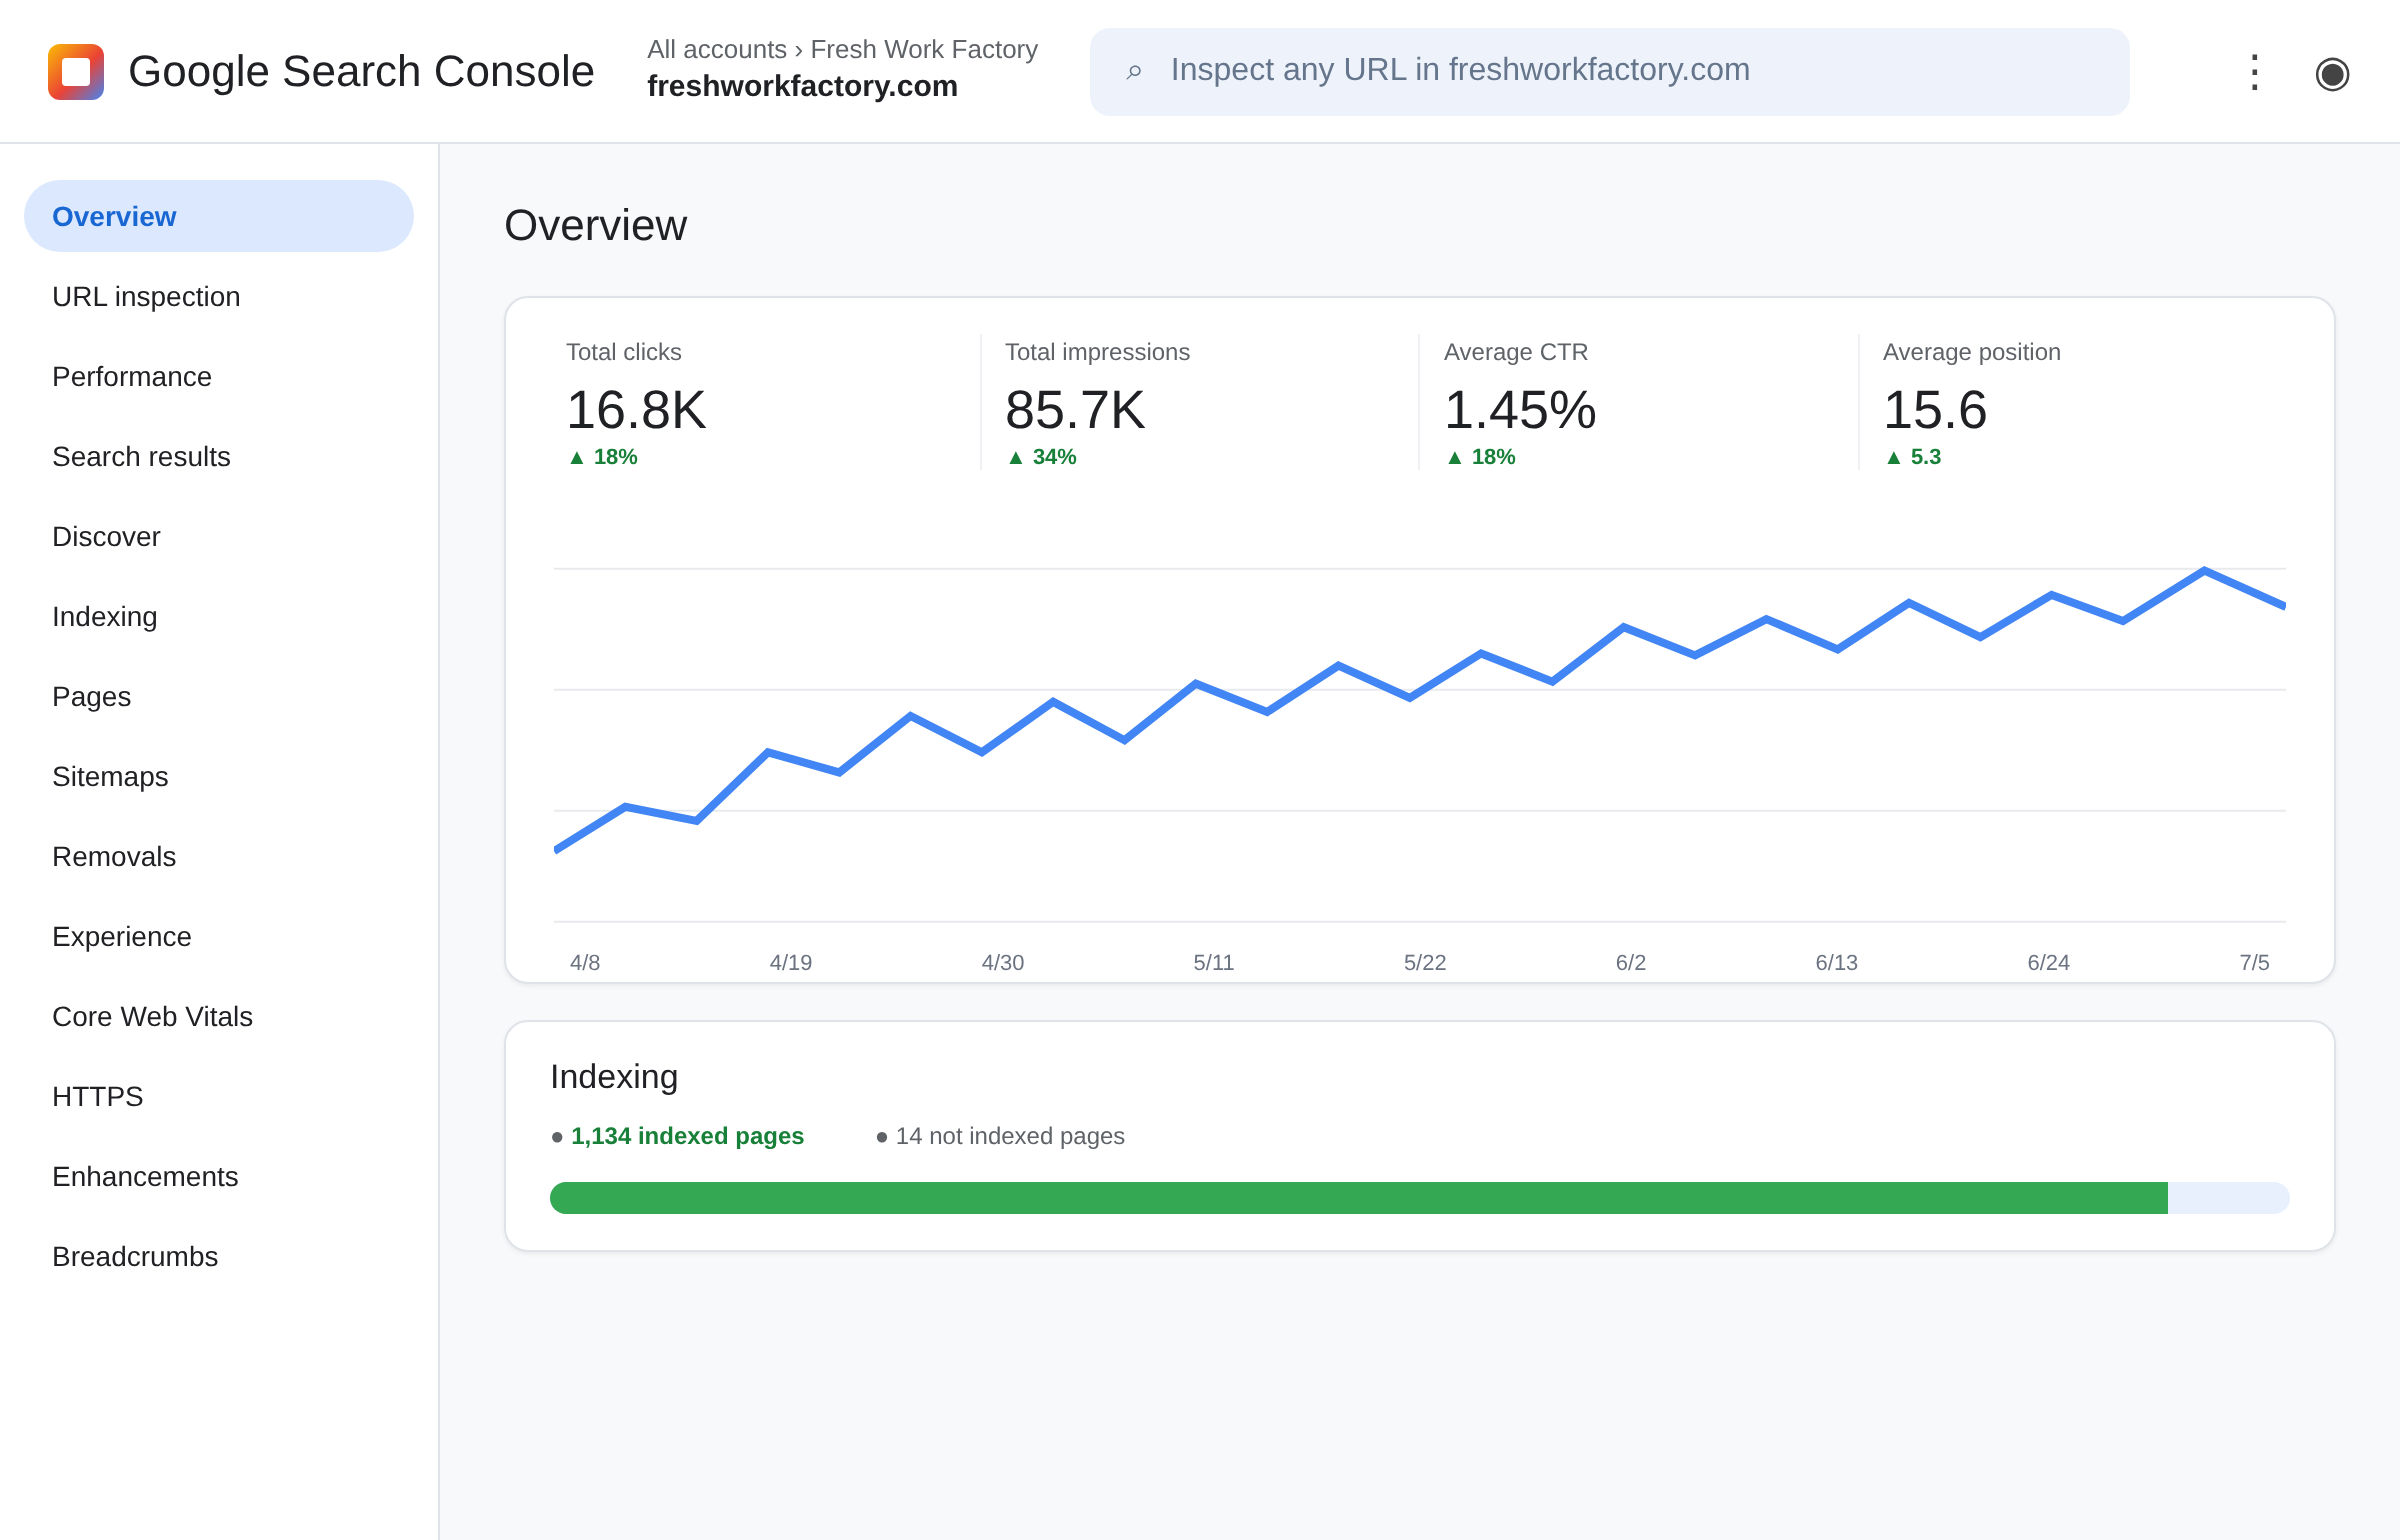Click the Overview page heading
Viewport: 2400px width, 1540px height.
595,225
